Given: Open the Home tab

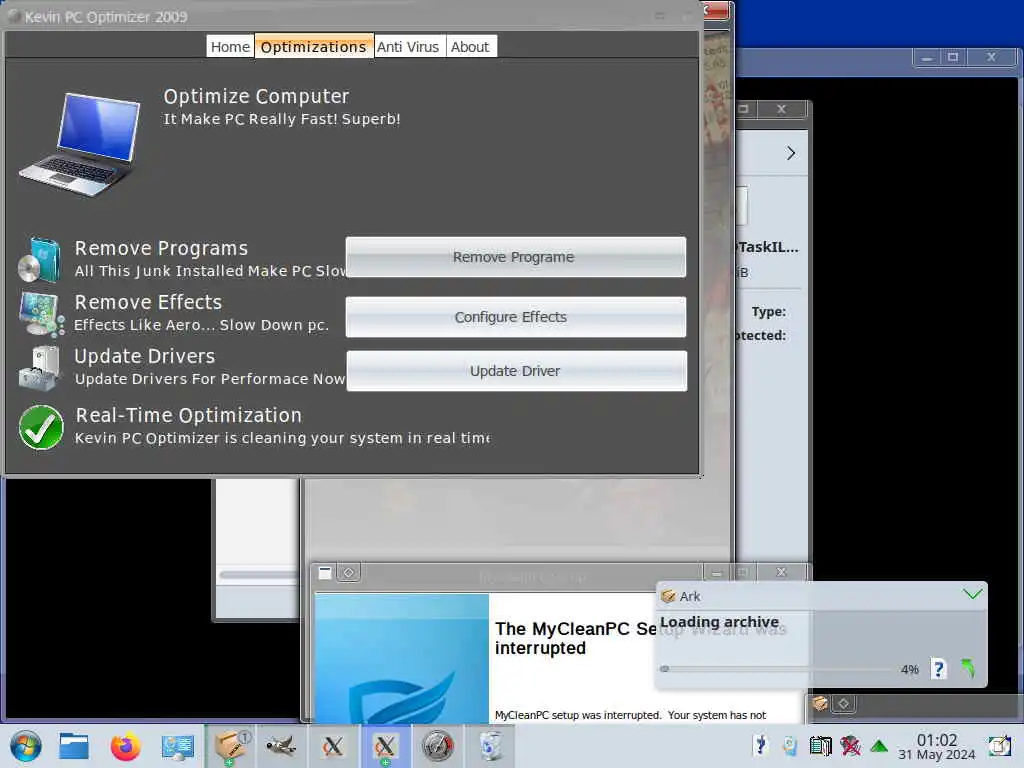Looking at the screenshot, I should [230, 46].
